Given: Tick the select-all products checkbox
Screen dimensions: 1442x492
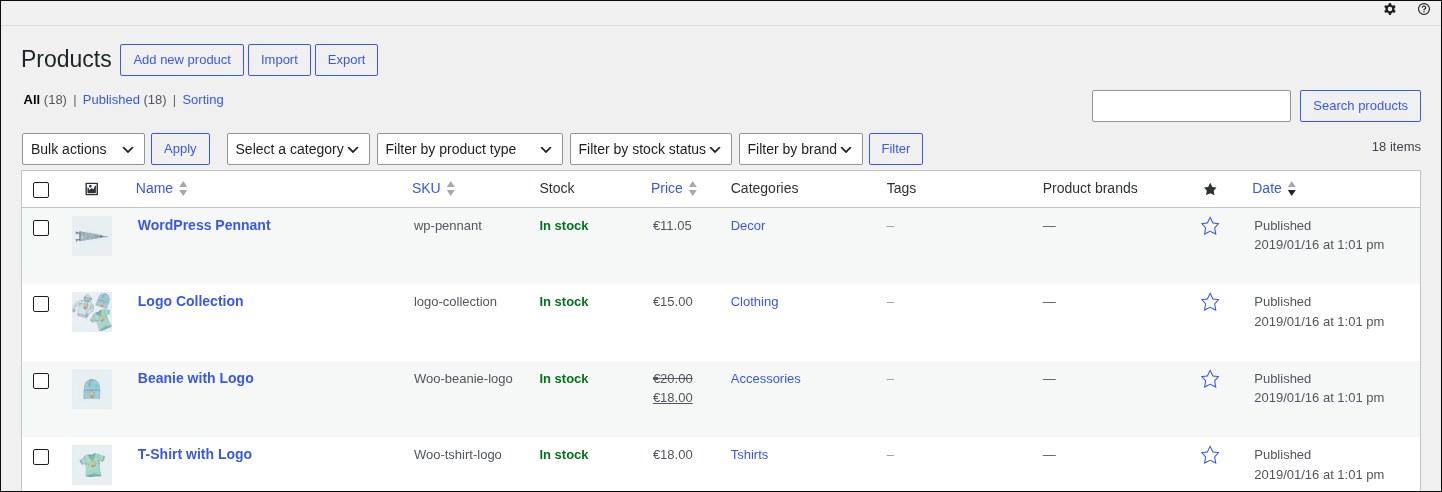Looking at the screenshot, I should click(x=41, y=189).
